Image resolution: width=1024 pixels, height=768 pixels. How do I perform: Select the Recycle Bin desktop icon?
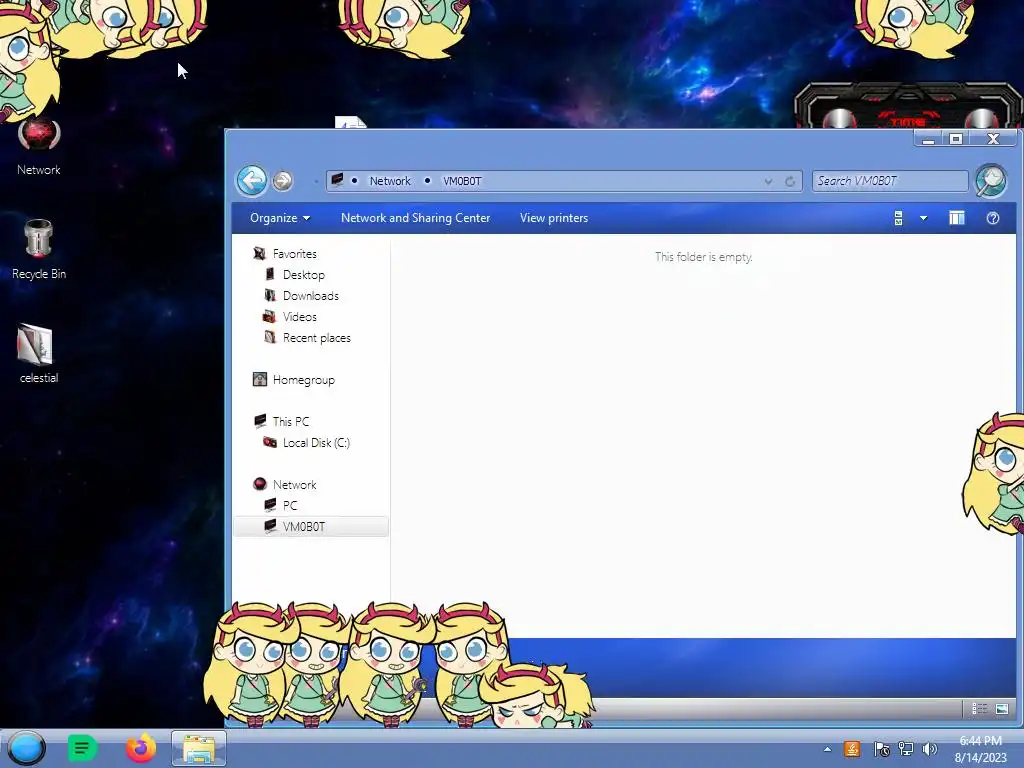[x=39, y=250]
